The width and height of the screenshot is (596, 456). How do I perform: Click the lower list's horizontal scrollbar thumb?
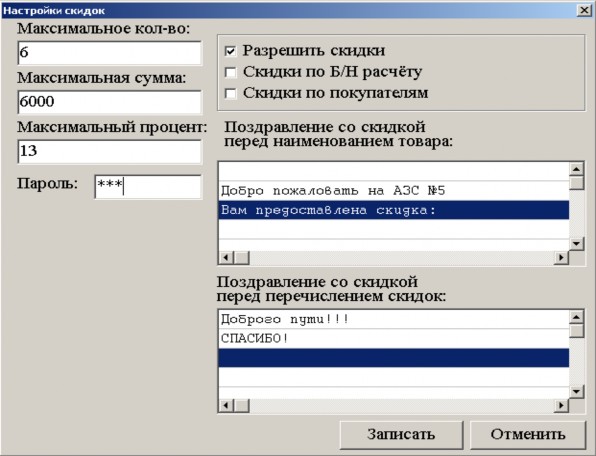click(x=241, y=406)
